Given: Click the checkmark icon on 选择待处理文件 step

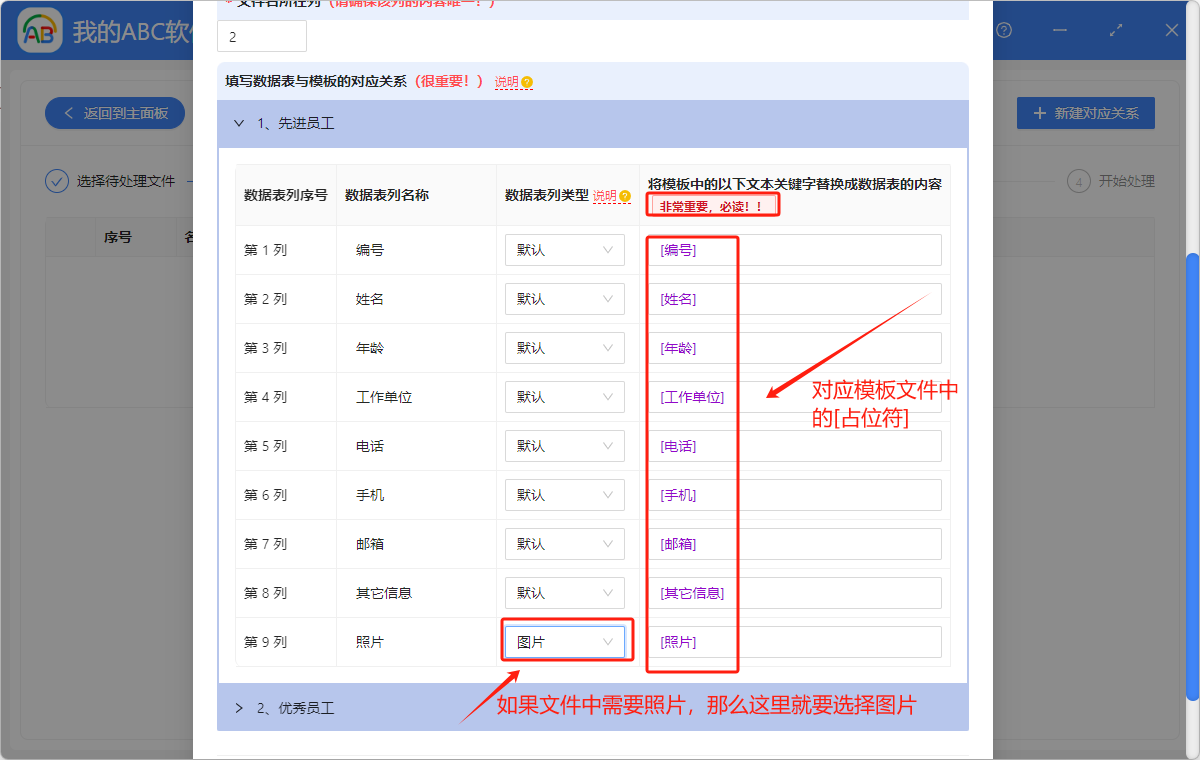Looking at the screenshot, I should 57,180.
